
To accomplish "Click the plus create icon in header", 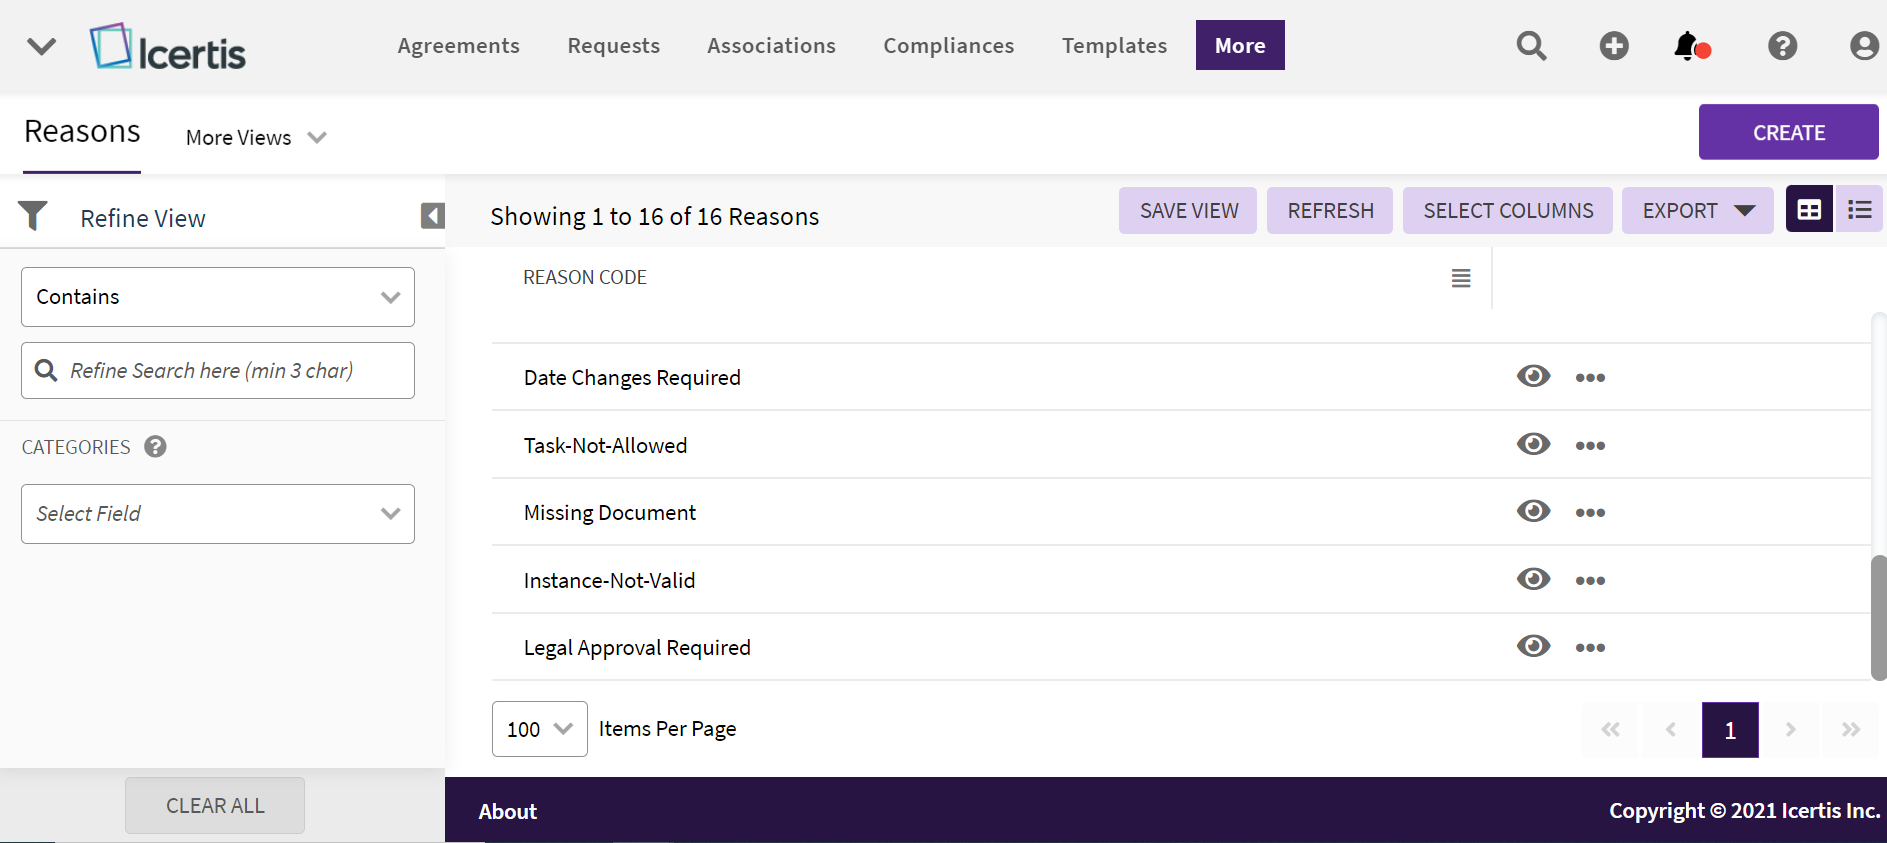I will [1613, 46].
